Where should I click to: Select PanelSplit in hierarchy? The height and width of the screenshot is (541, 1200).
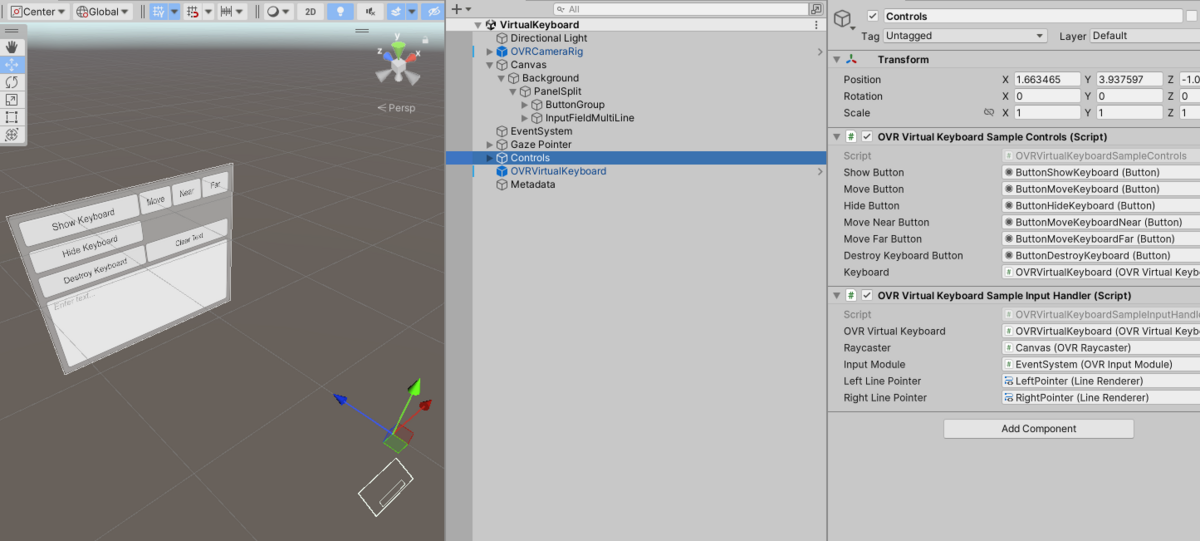click(x=558, y=91)
